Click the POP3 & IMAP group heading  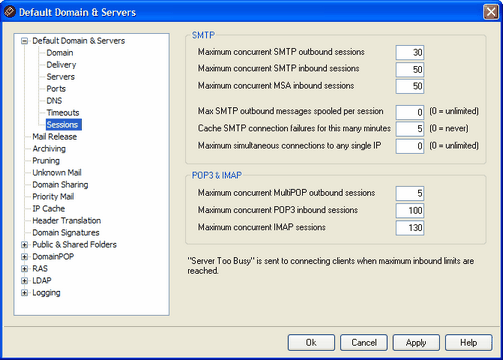click(x=217, y=175)
